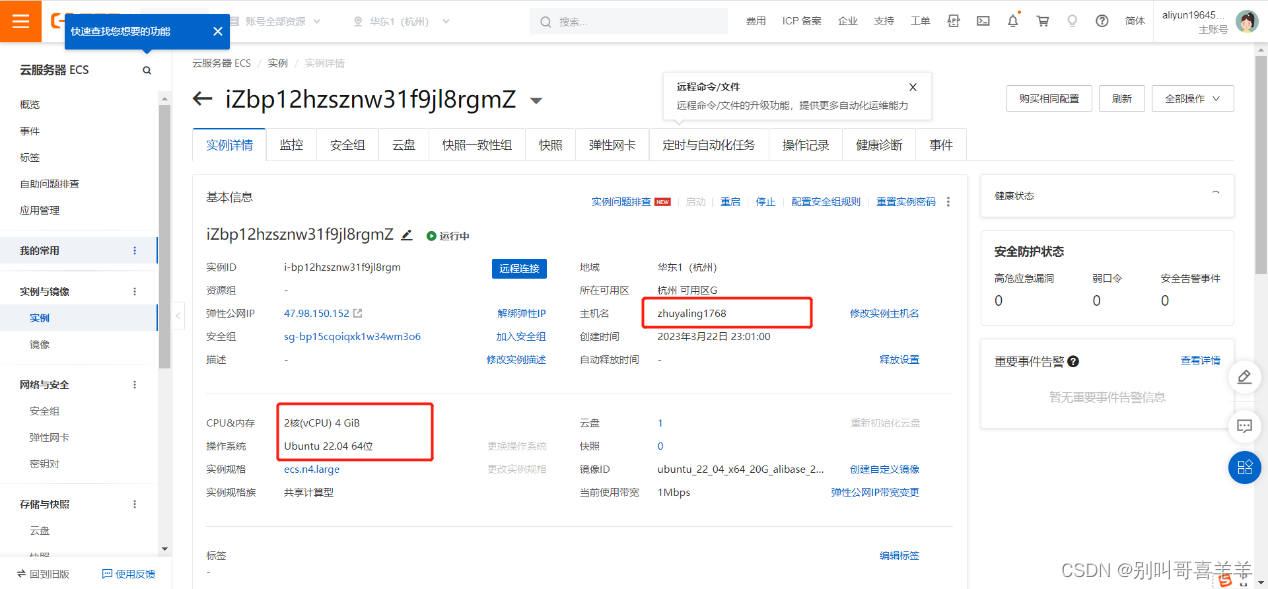
Task: Click 创建自定义镜像 link
Action: coord(885,469)
